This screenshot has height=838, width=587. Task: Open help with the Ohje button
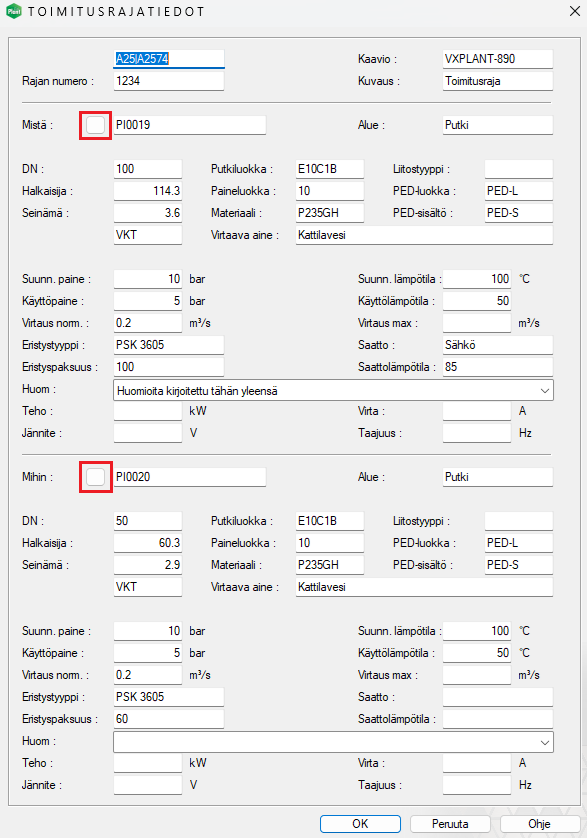(539, 824)
